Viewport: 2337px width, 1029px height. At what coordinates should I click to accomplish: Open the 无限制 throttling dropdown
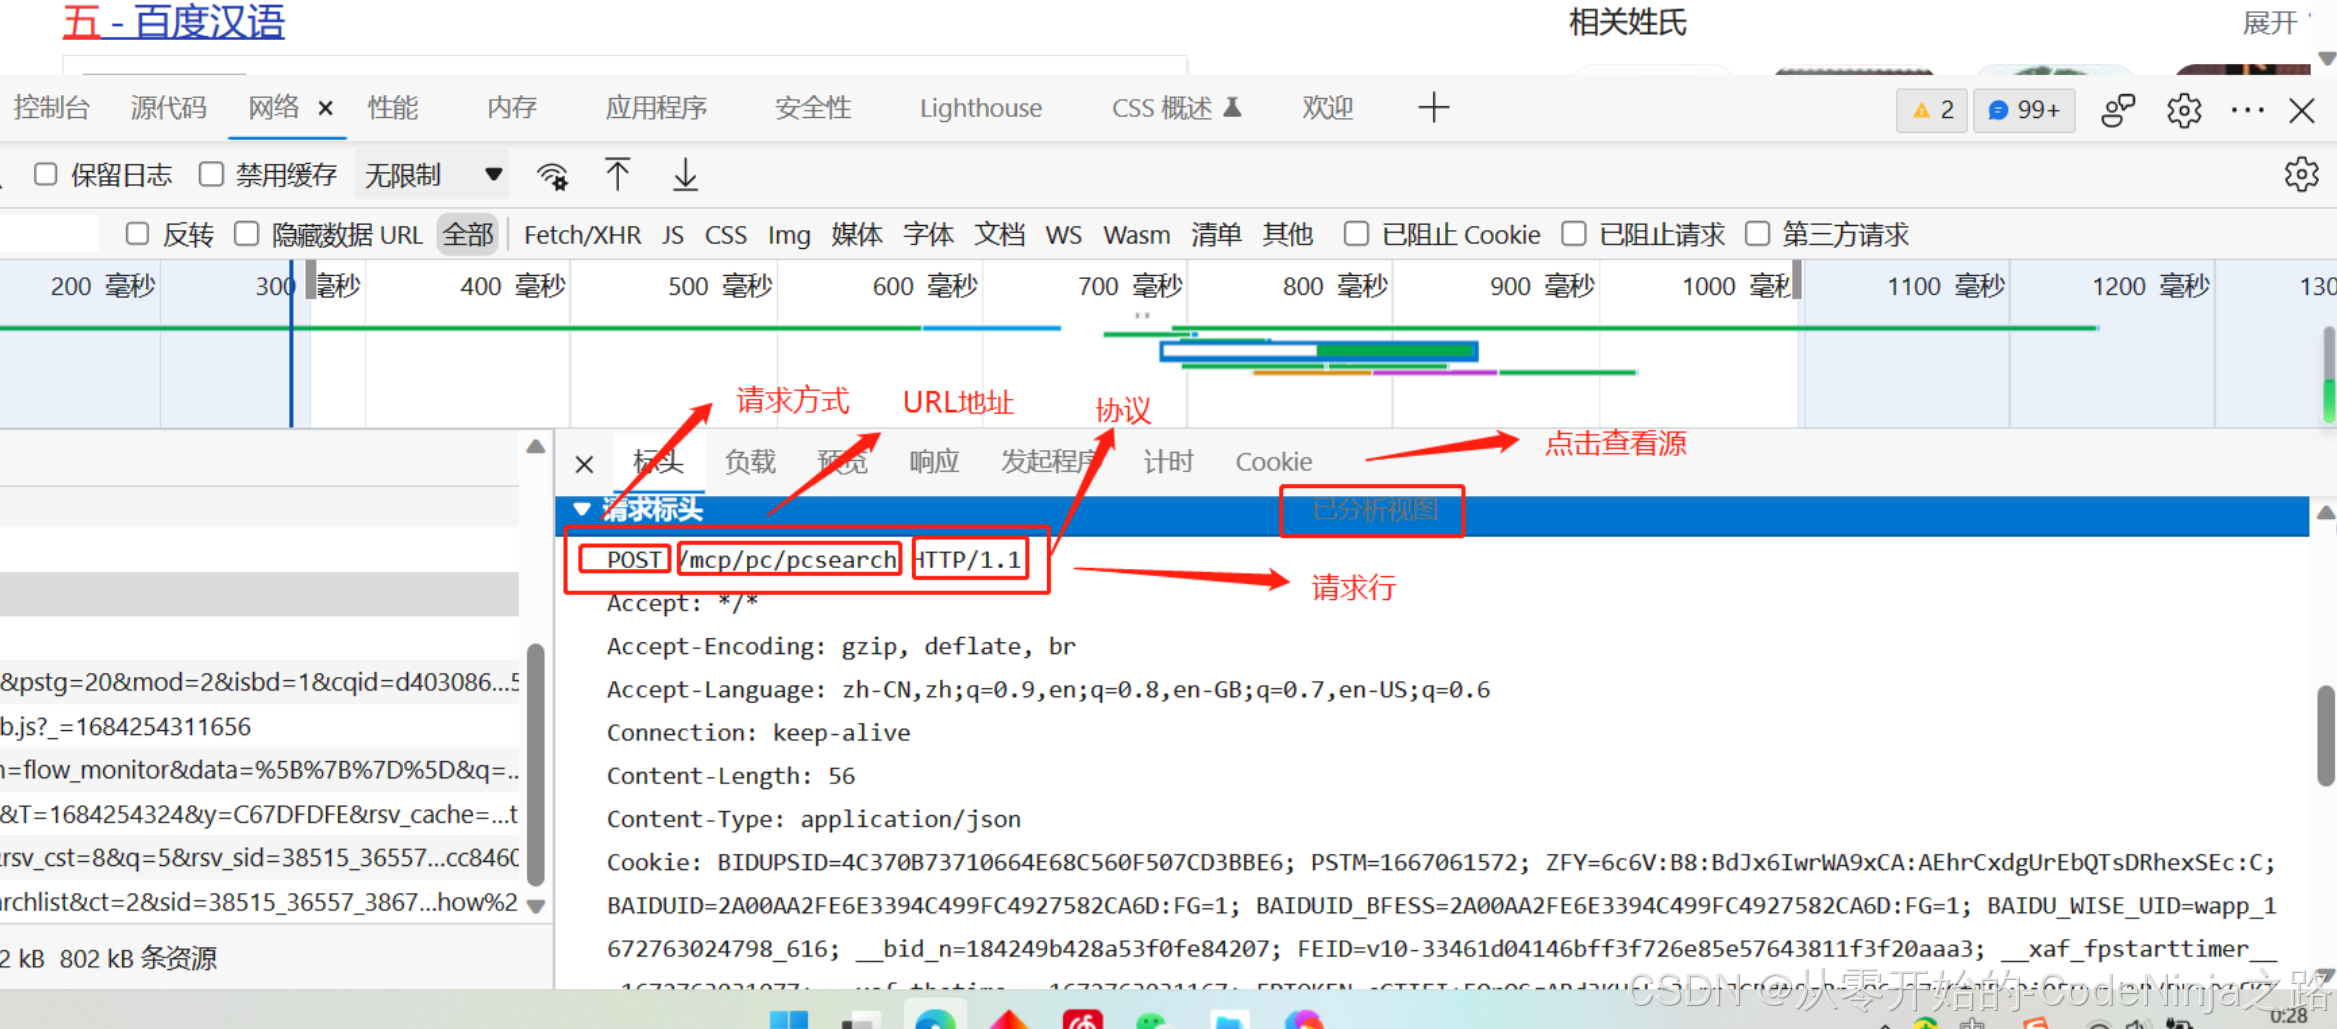[x=432, y=176]
